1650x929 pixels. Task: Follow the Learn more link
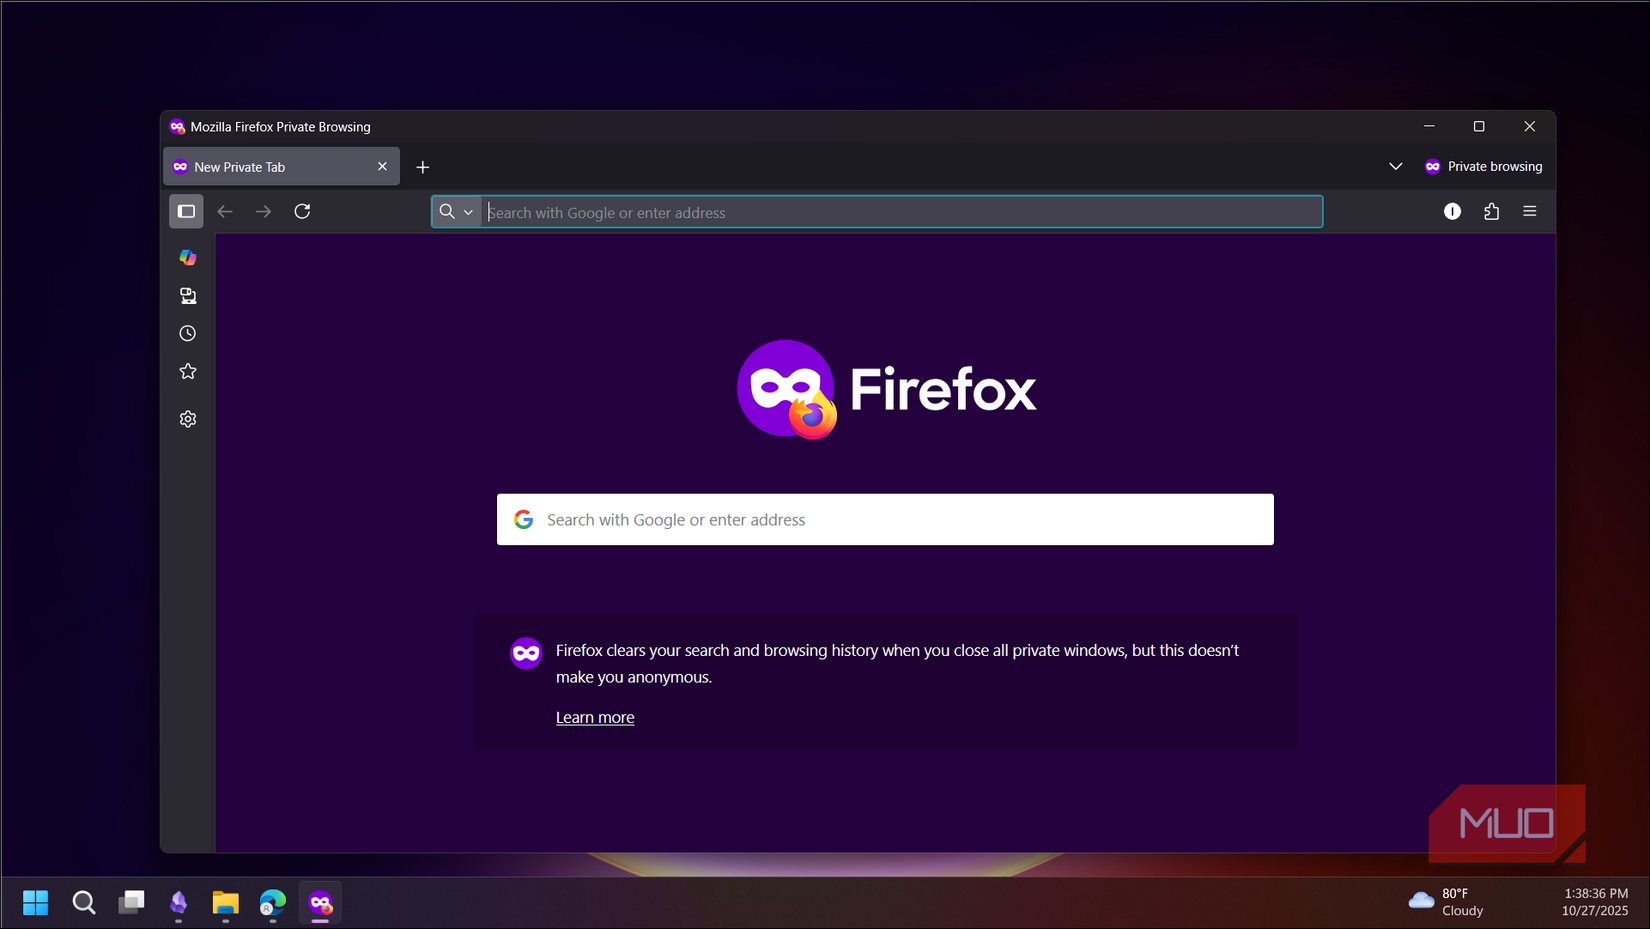594,716
